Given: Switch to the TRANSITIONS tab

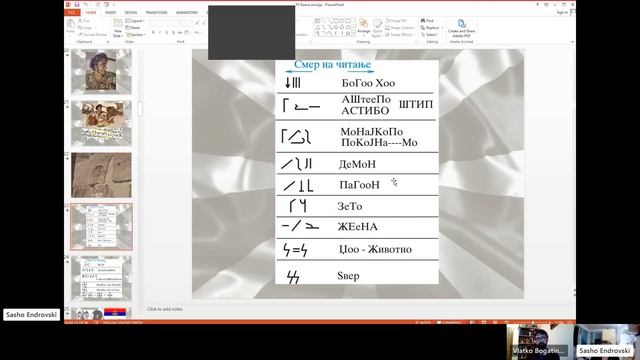Looking at the screenshot, I should 156,13.
